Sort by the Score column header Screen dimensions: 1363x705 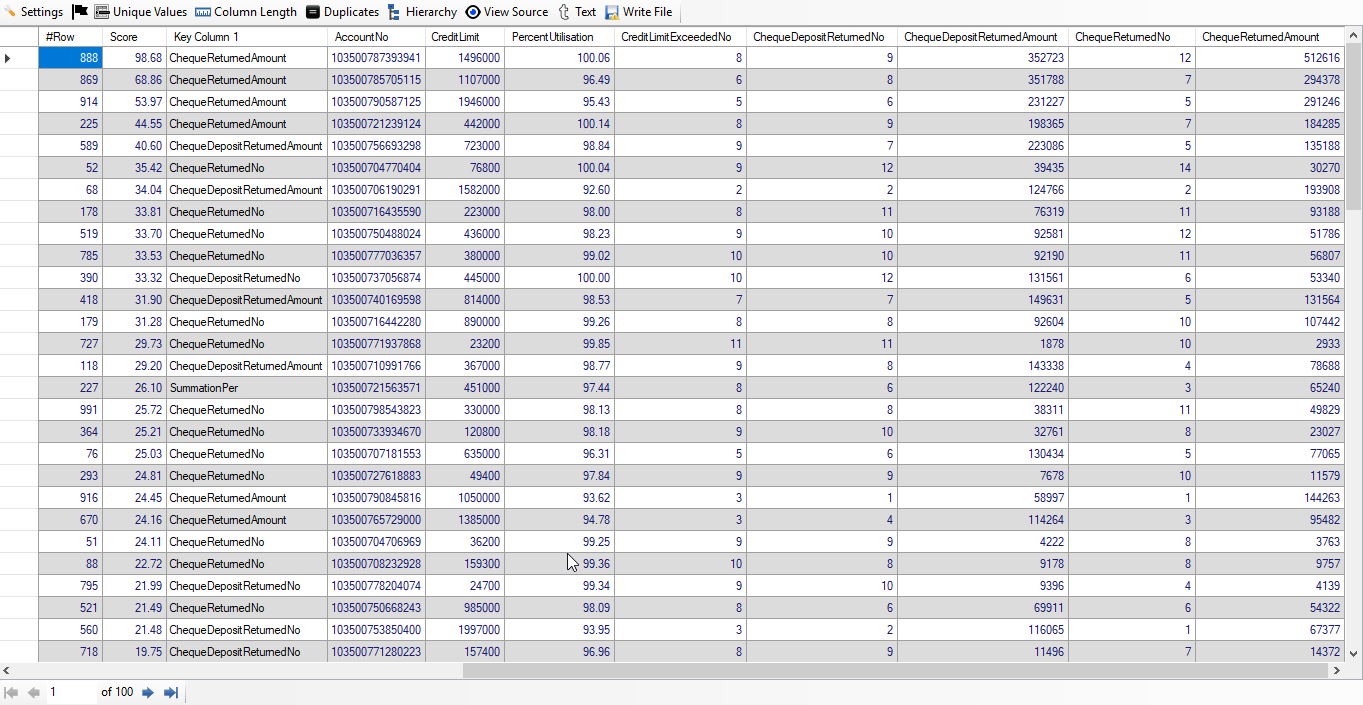[124, 37]
